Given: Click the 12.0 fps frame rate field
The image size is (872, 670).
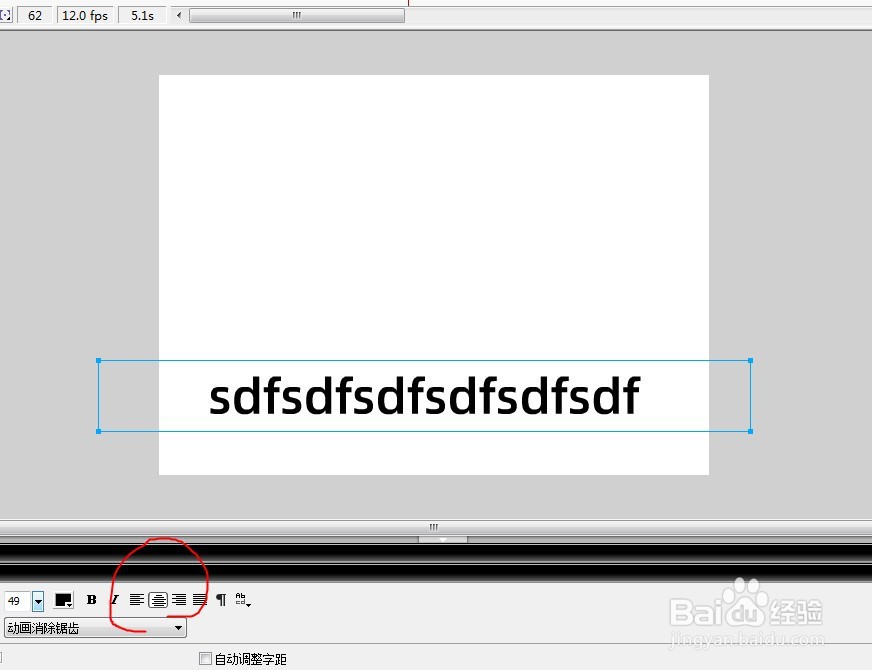Looking at the screenshot, I should pos(84,15).
